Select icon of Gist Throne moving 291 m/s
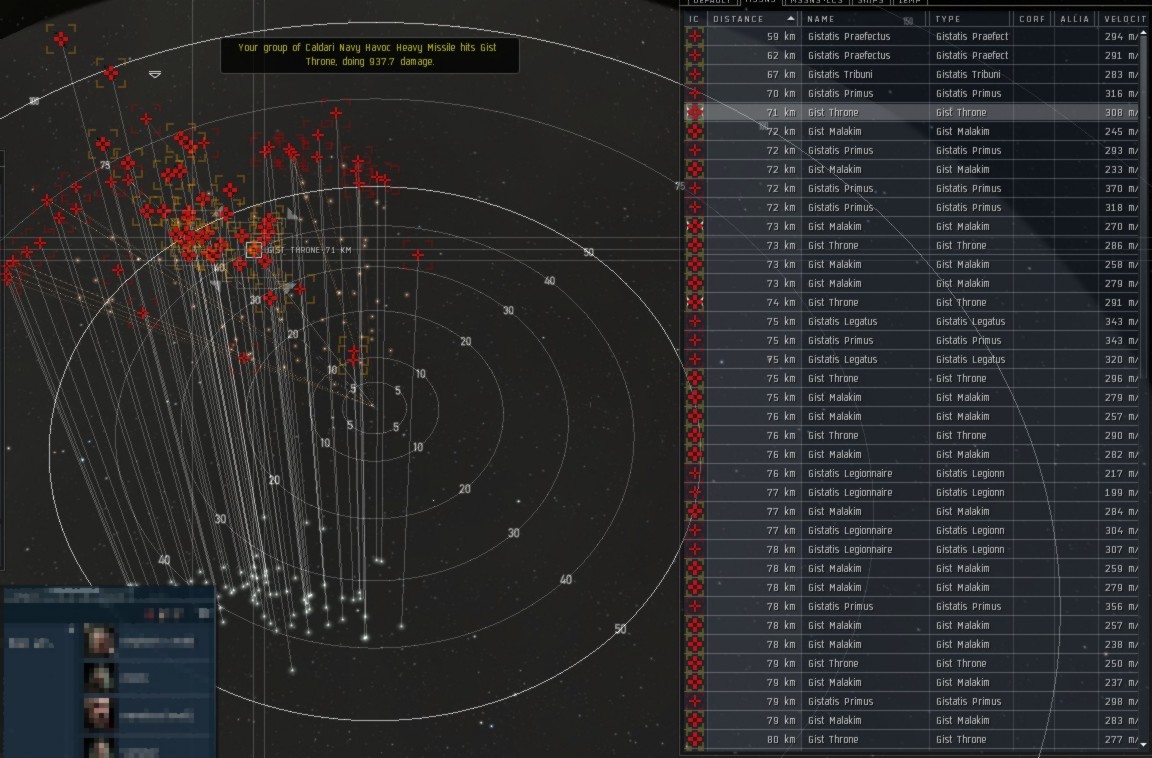This screenshot has width=1152, height=758. (x=694, y=302)
